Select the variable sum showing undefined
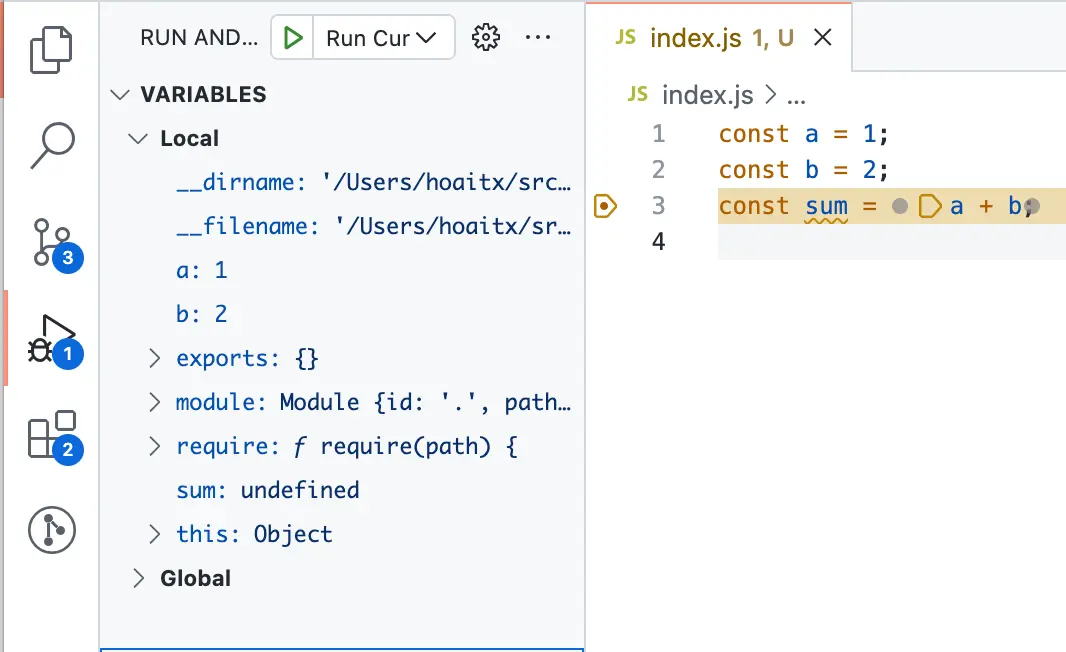The height and width of the screenshot is (652, 1066). [268, 490]
